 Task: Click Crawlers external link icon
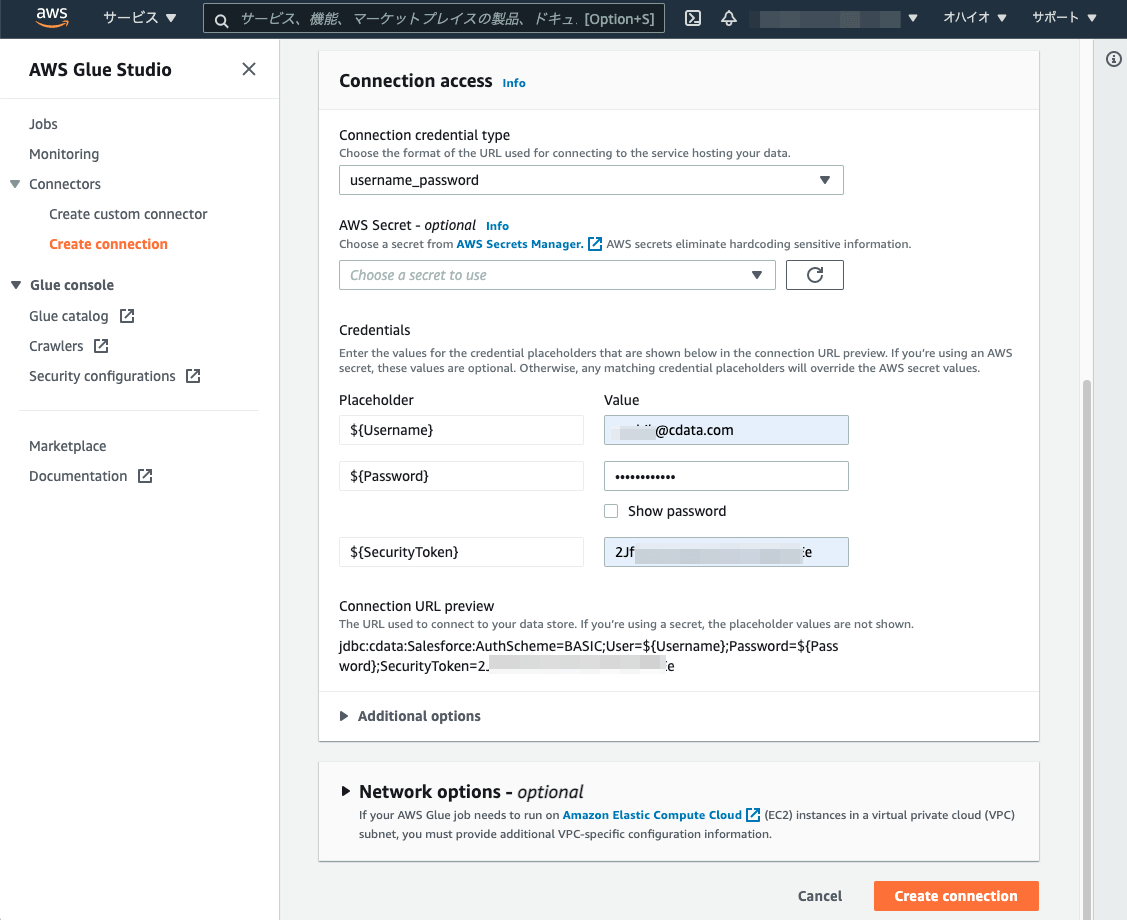point(101,346)
